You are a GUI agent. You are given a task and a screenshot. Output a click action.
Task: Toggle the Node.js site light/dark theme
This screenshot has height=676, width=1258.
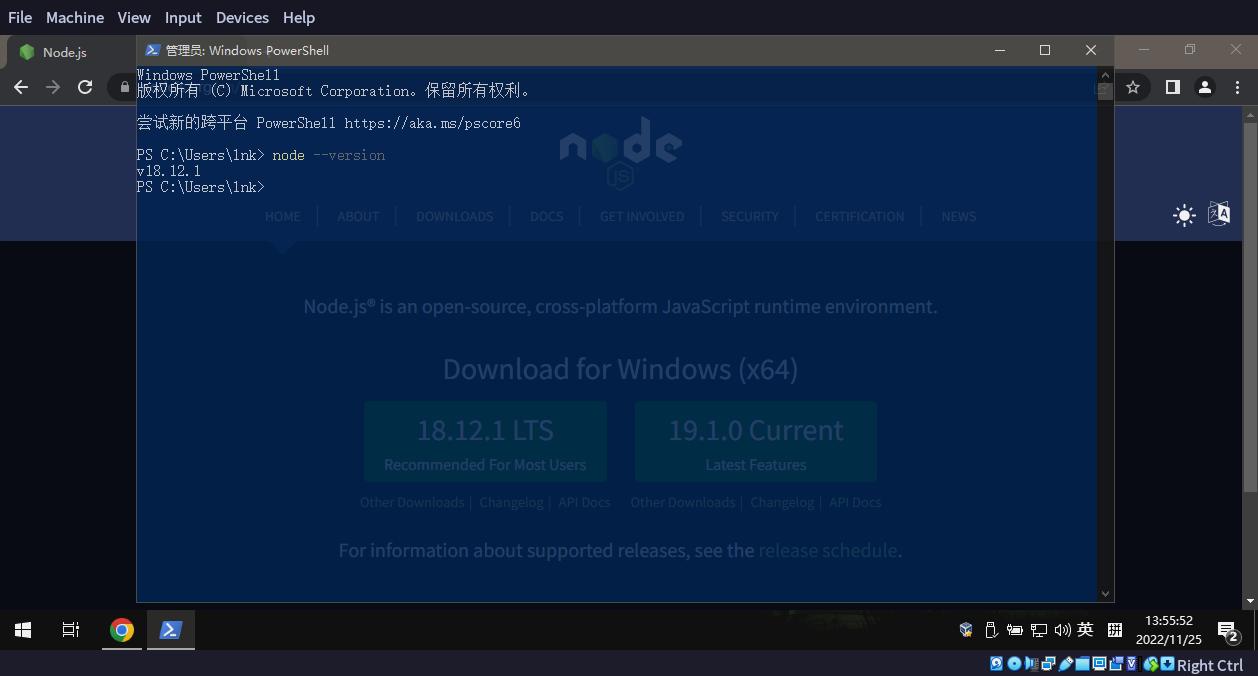[x=1184, y=215]
